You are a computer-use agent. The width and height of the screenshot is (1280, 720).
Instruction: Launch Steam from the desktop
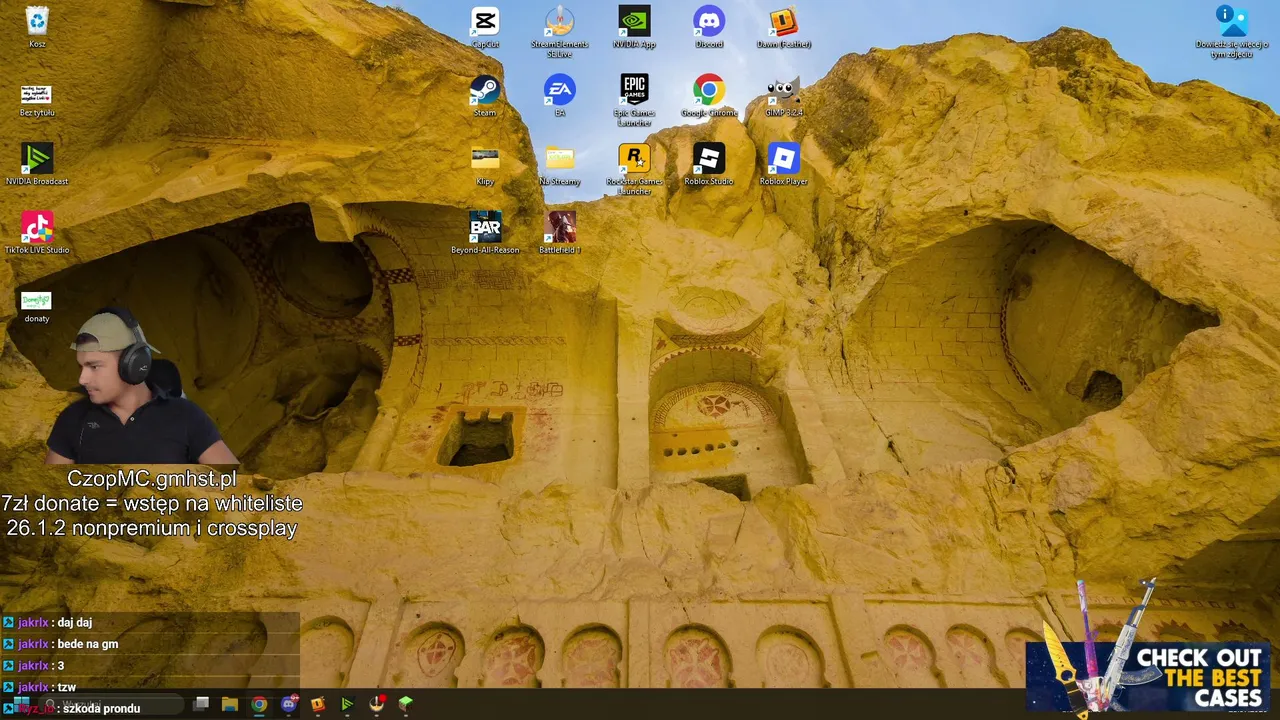(485, 95)
